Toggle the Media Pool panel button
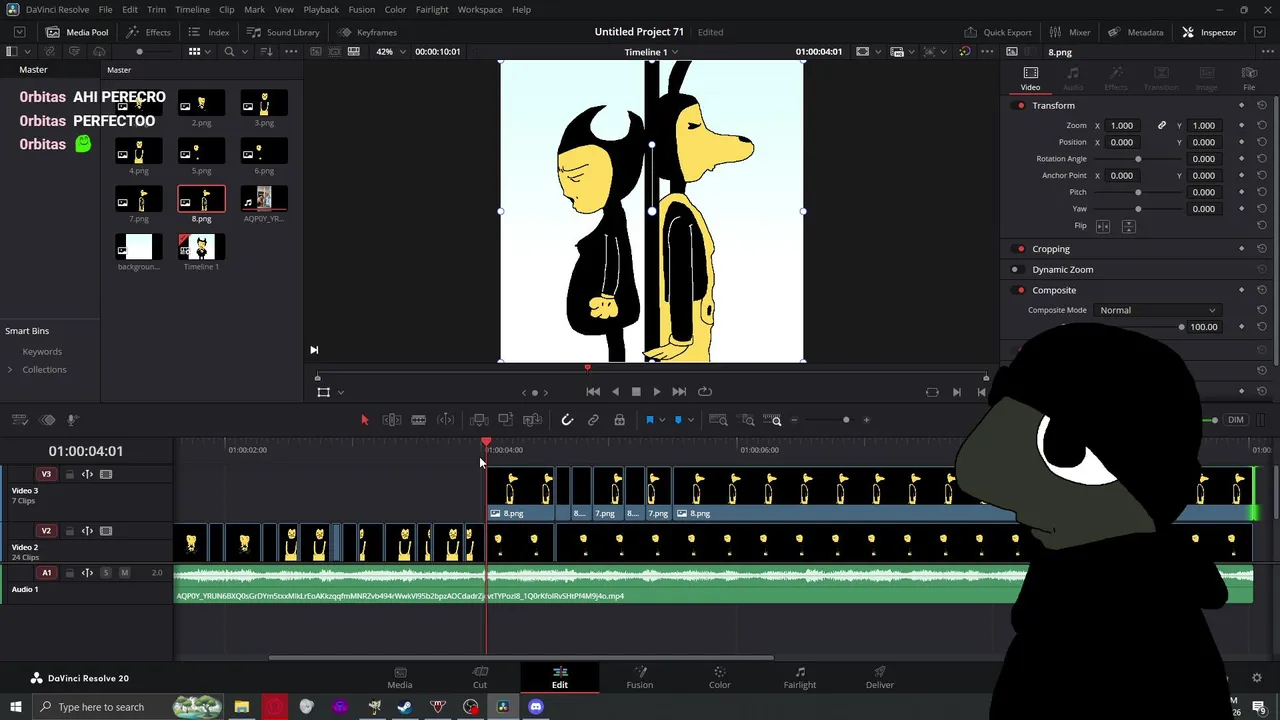This screenshot has height=720, width=1280. 77,32
